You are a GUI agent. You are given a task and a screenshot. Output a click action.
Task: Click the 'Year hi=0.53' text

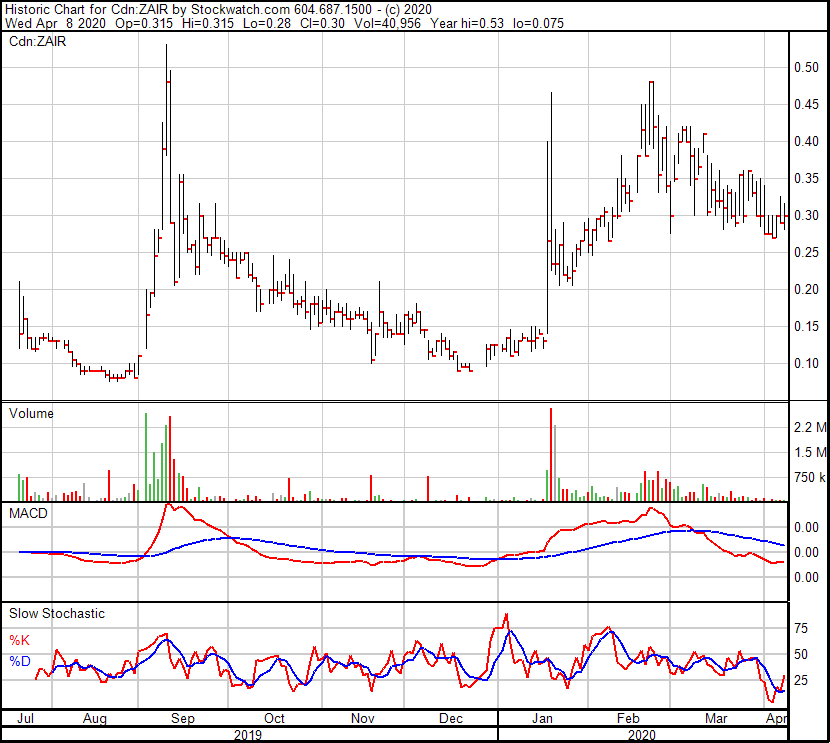click(x=467, y=23)
